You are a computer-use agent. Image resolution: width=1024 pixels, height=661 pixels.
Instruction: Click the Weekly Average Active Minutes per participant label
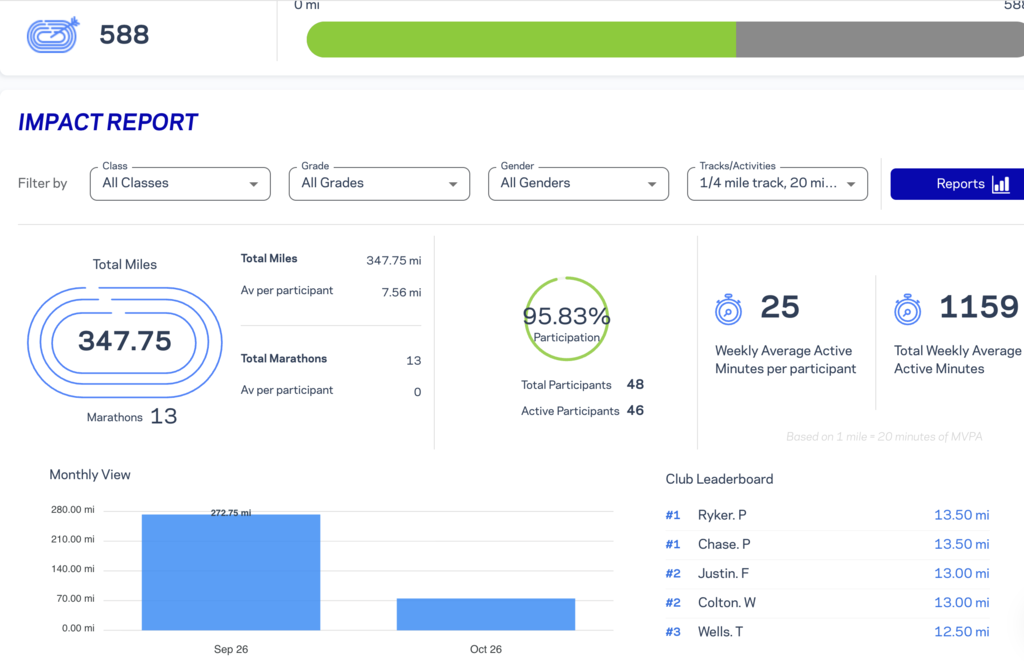pyautogui.click(x=786, y=360)
